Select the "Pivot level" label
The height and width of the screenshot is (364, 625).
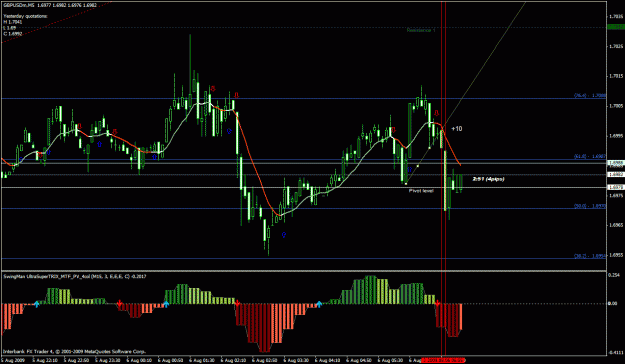(x=421, y=191)
